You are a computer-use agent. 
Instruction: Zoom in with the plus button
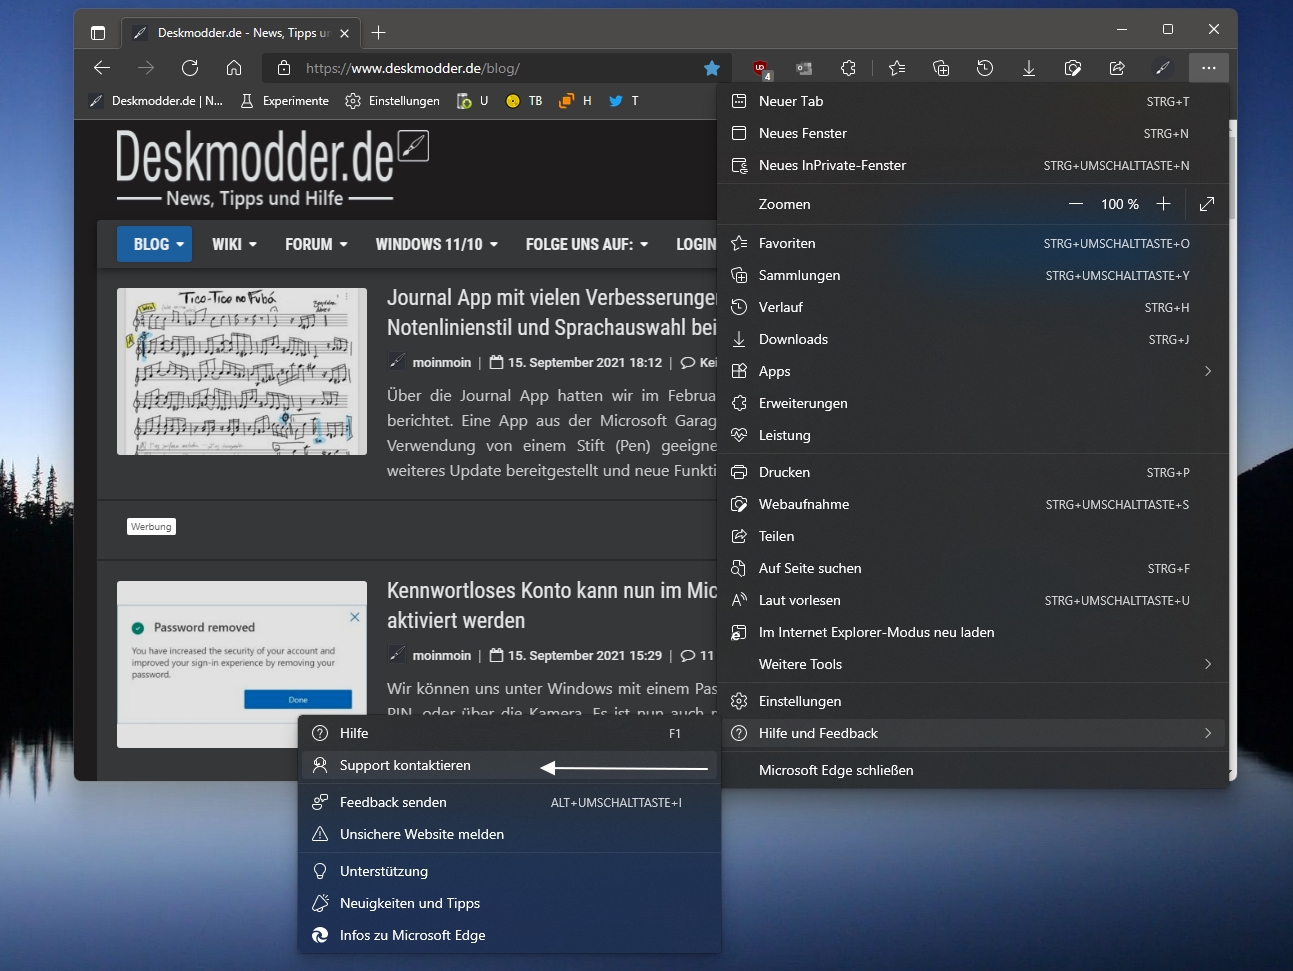pyautogui.click(x=1163, y=204)
